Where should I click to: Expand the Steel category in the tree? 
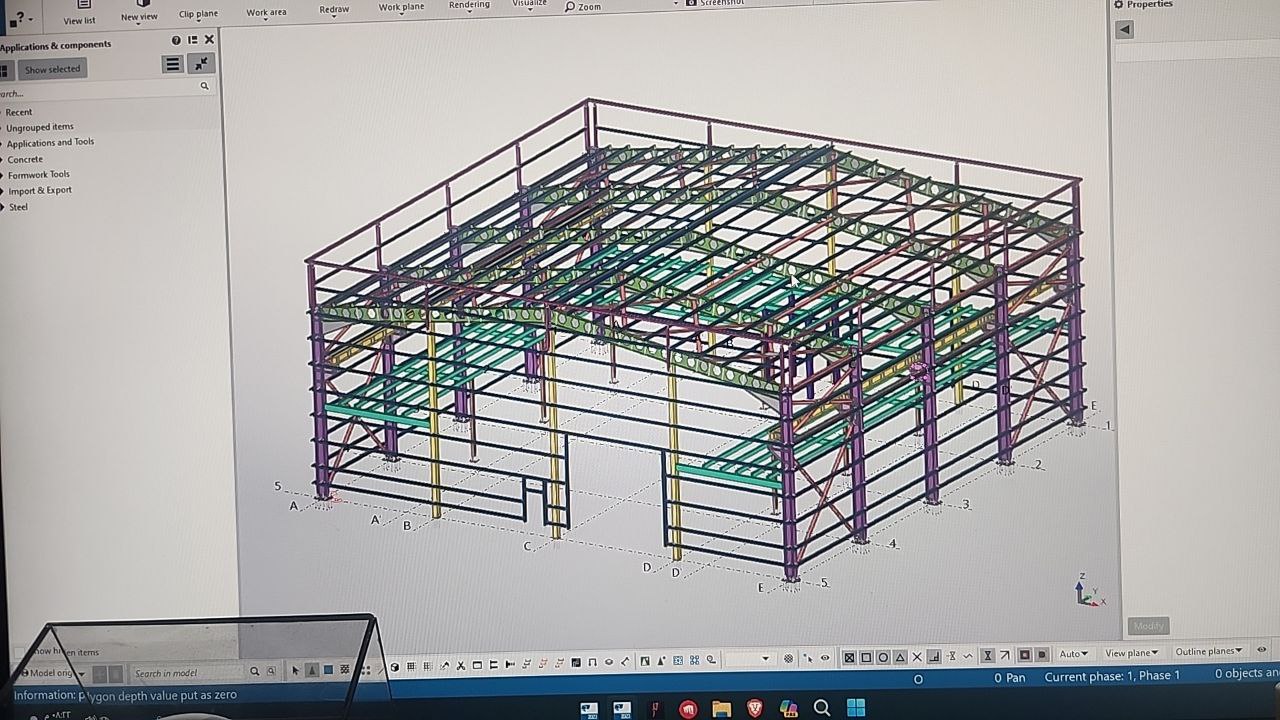tap(18, 207)
